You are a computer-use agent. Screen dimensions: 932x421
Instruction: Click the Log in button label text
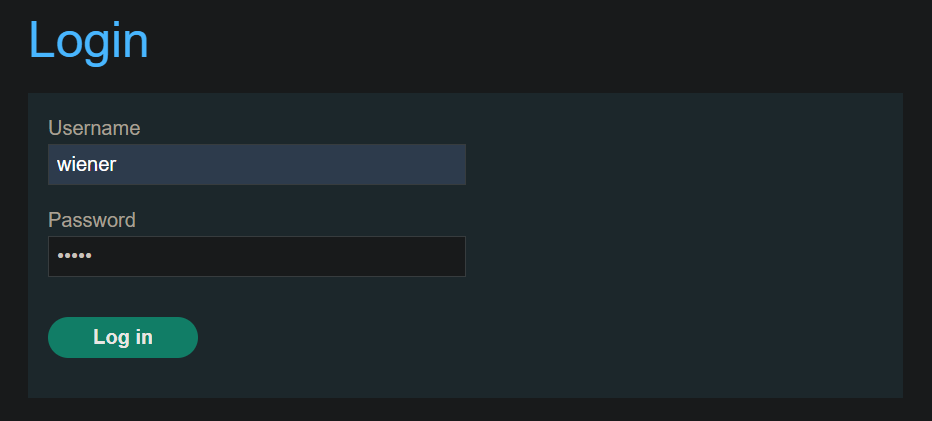coord(122,337)
